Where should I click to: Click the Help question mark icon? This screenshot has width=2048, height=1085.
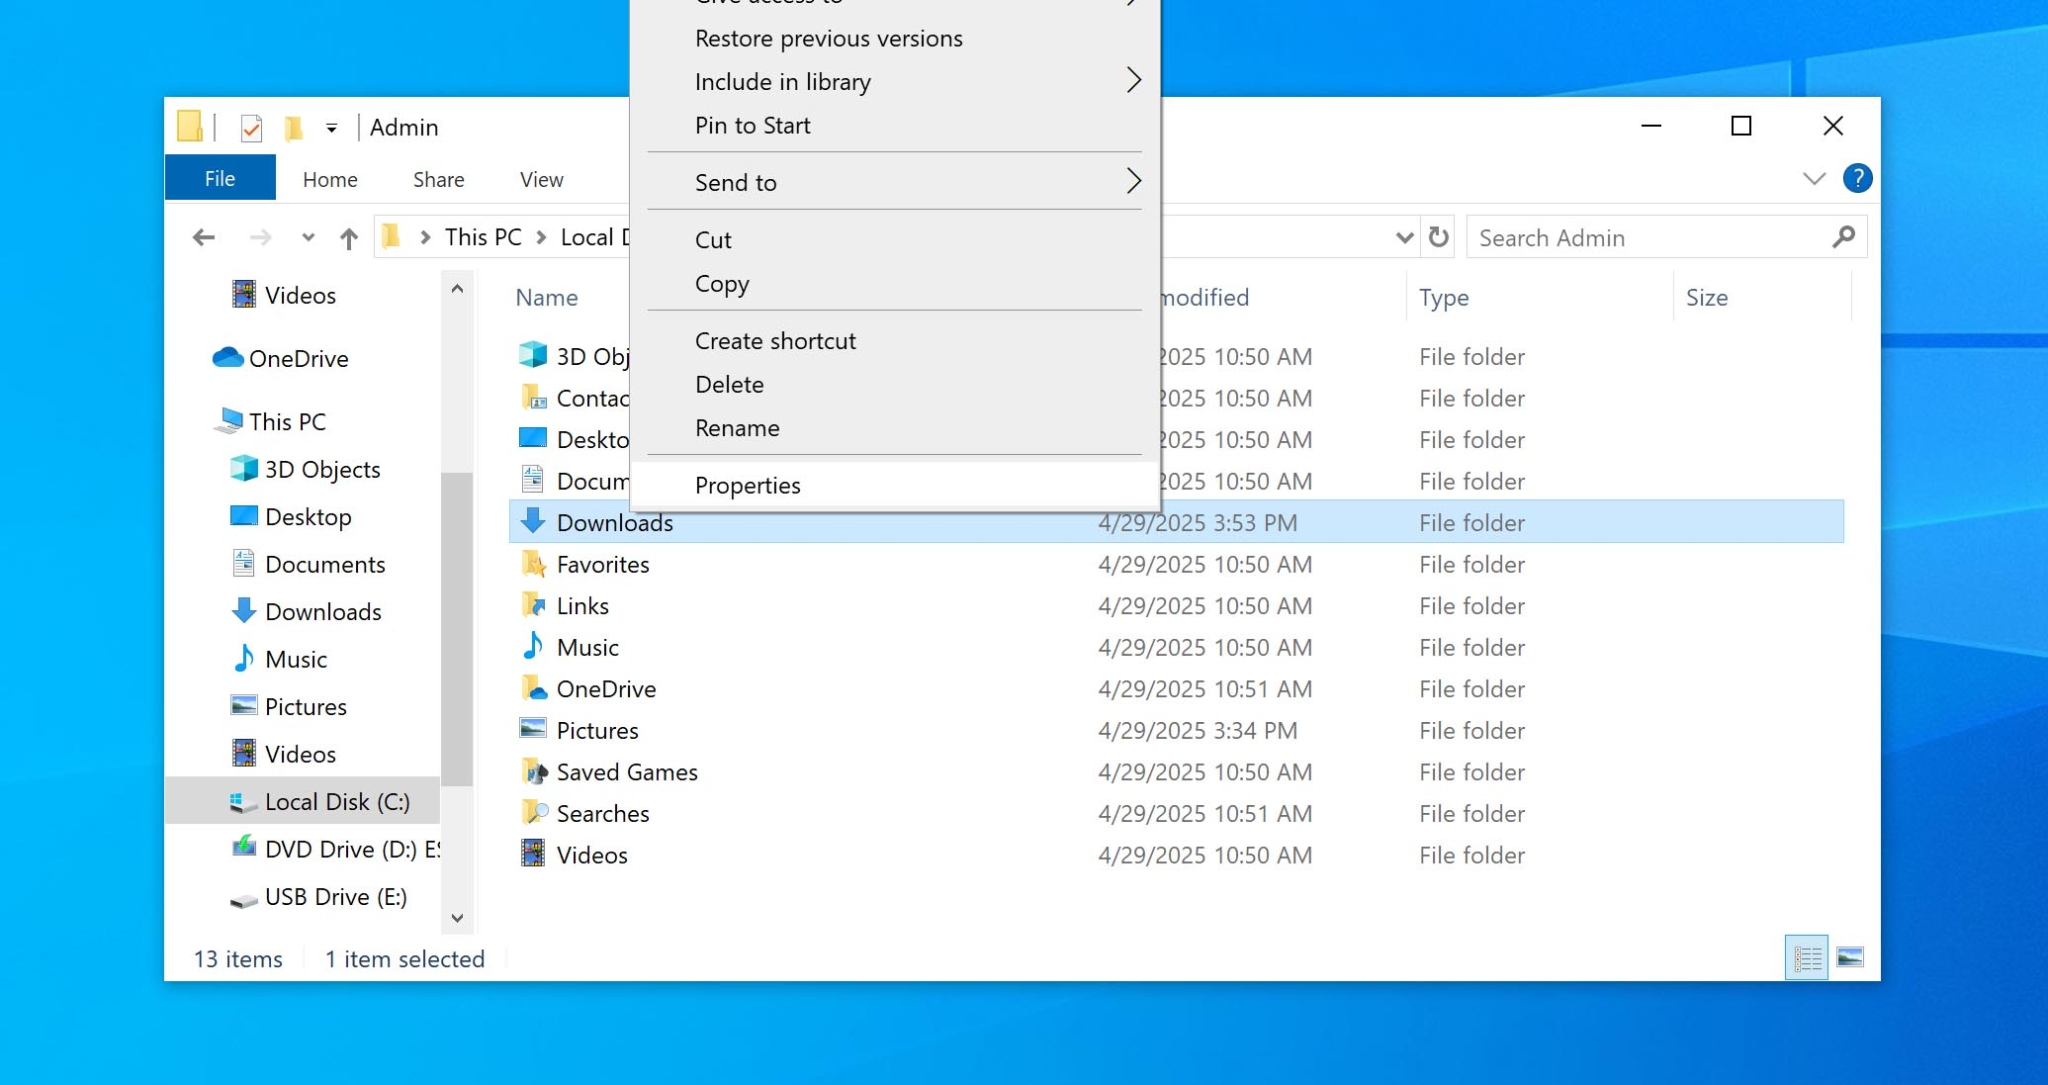(1858, 178)
